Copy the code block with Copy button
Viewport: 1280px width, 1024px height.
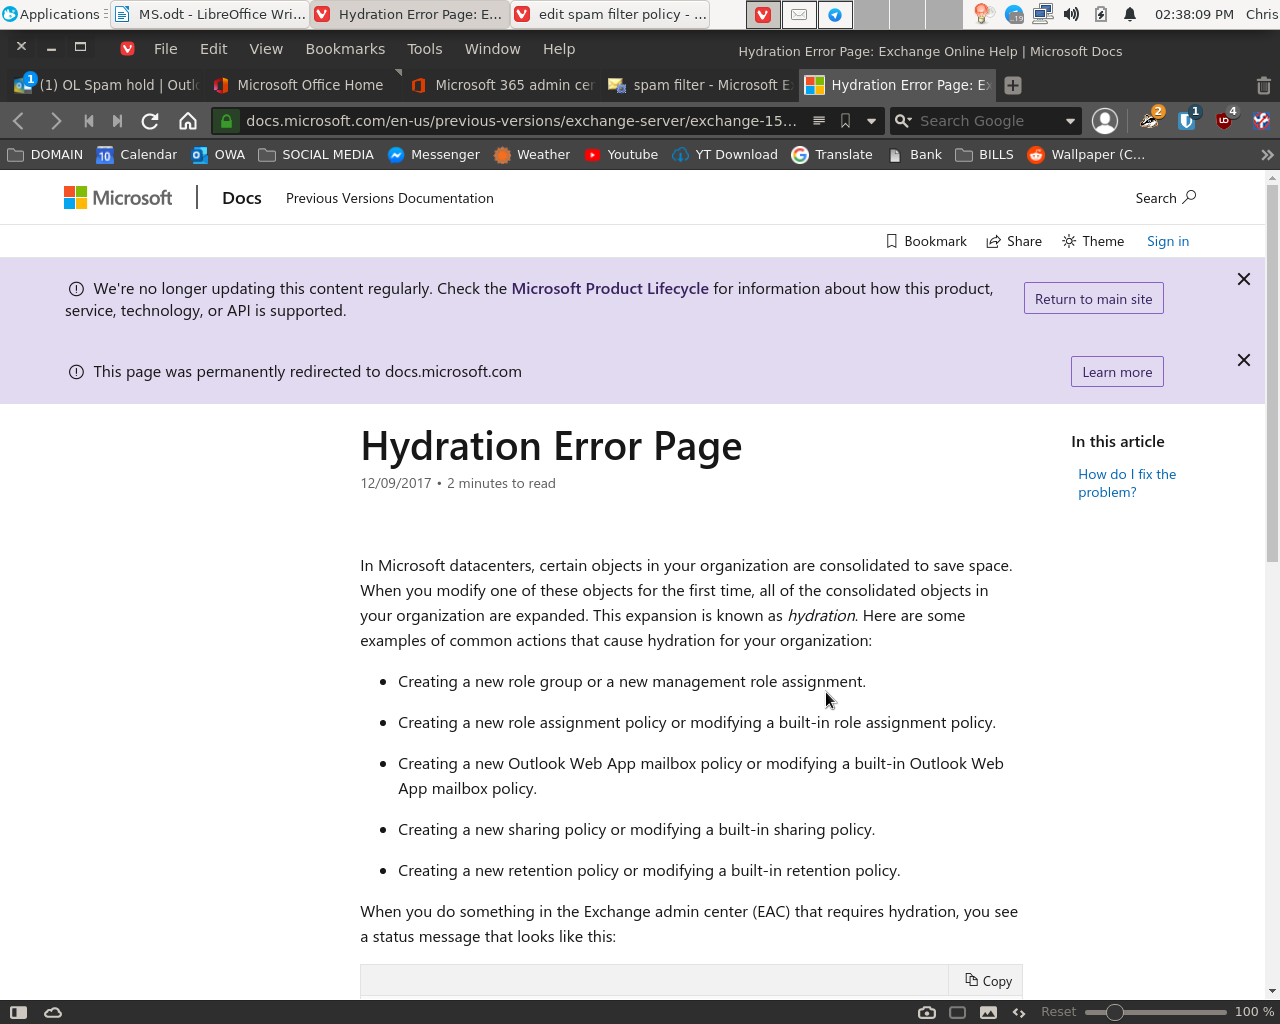coord(988,980)
